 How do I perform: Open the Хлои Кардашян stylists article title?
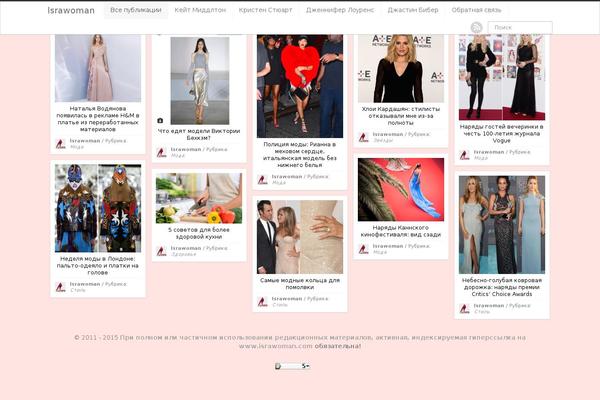click(x=401, y=116)
